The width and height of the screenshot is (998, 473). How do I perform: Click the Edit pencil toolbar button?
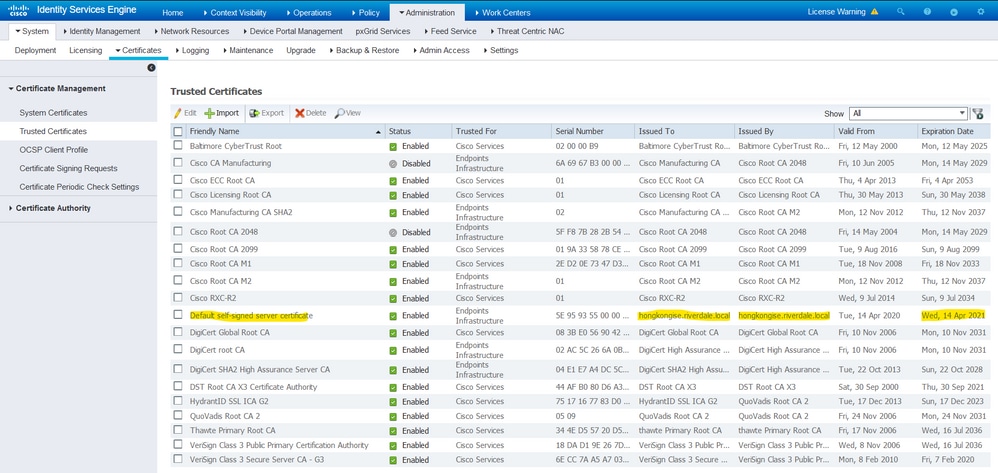pos(185,113)
